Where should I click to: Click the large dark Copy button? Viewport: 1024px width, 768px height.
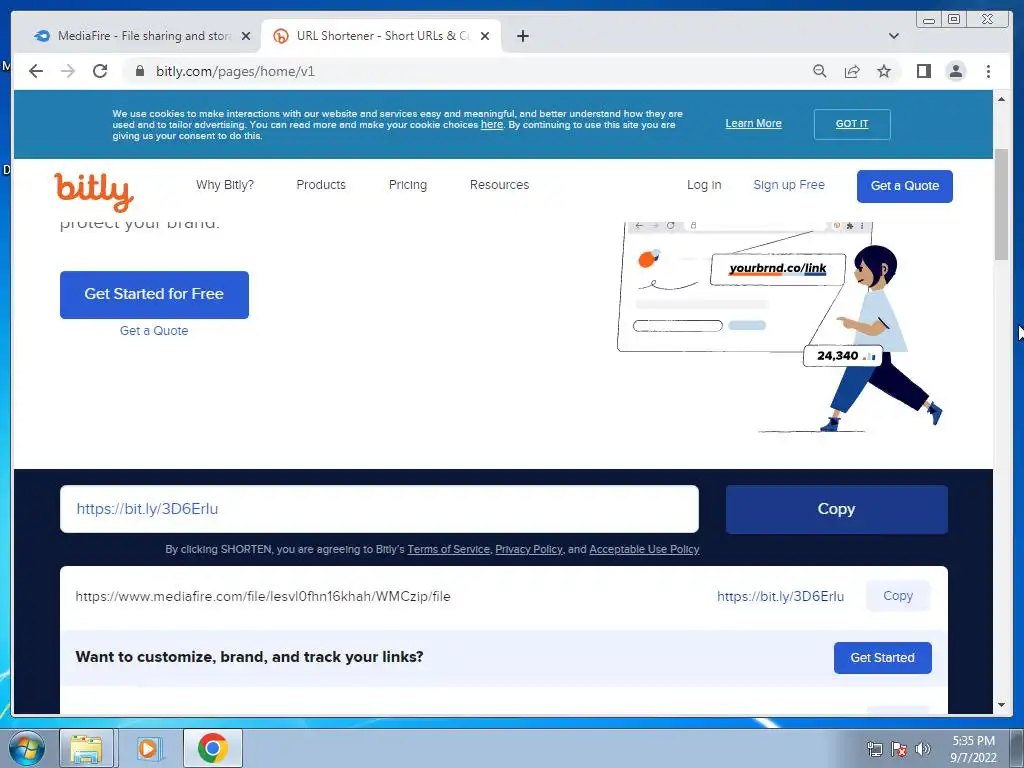coord(836,509)
